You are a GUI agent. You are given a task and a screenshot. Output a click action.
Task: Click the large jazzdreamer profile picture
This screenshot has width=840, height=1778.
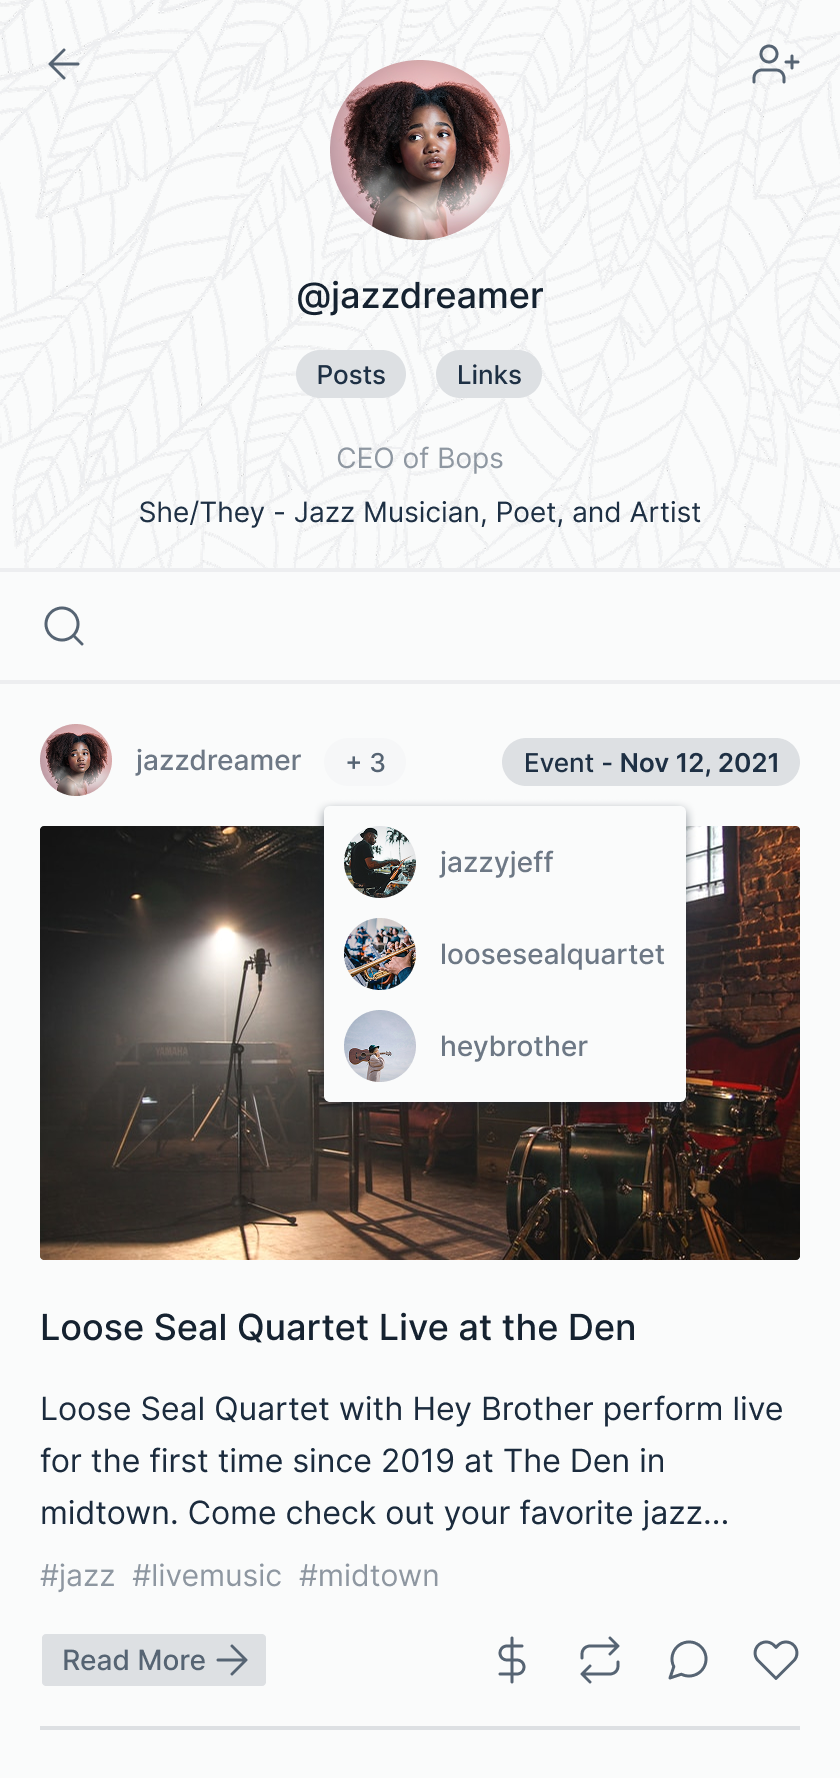[x=420, y=150]
